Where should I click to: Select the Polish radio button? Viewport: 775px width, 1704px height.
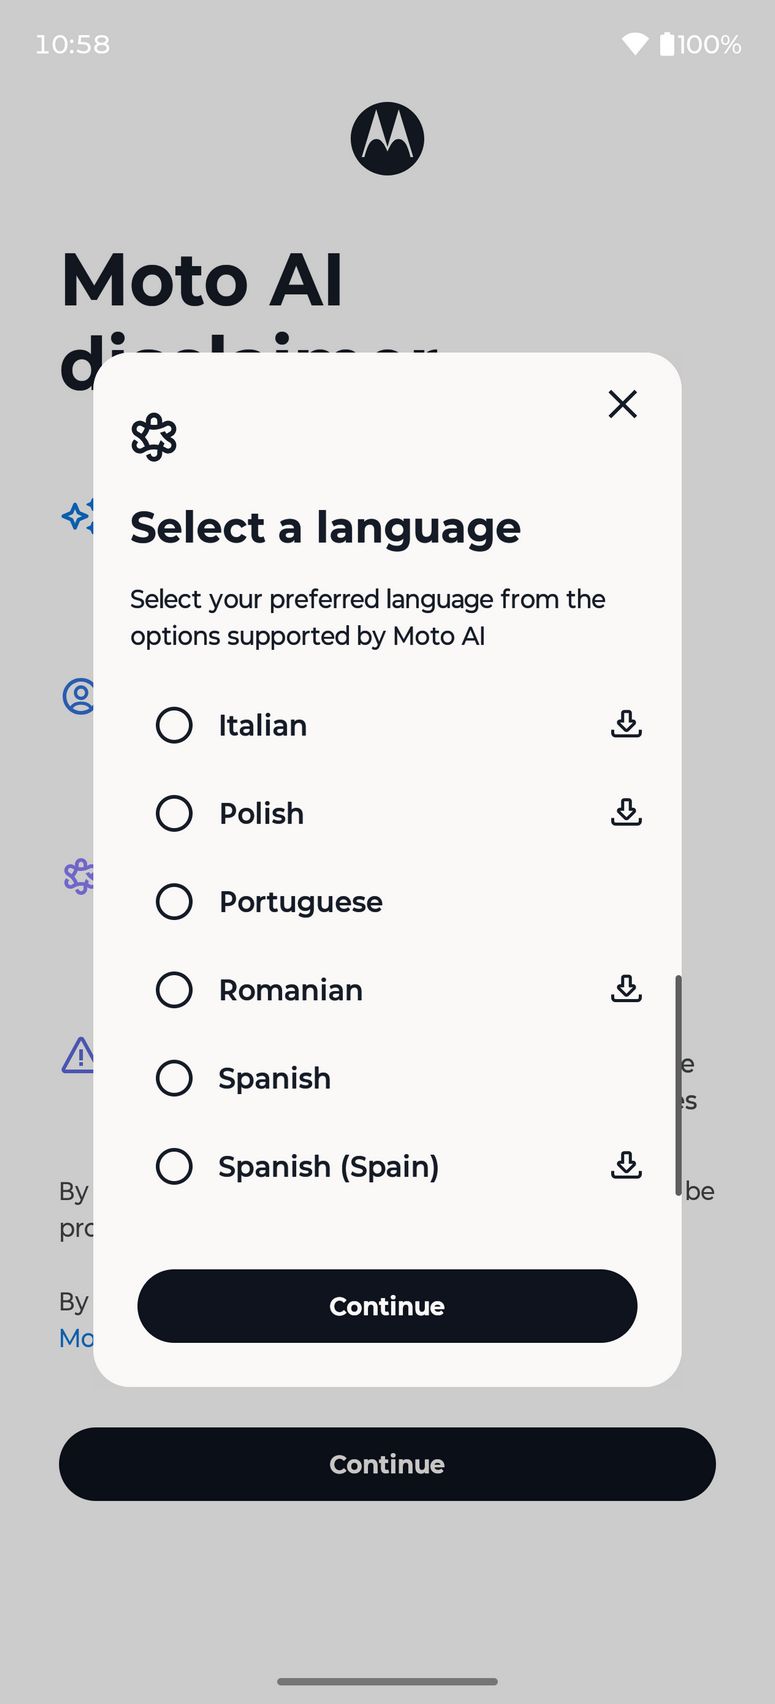[174, 813]
